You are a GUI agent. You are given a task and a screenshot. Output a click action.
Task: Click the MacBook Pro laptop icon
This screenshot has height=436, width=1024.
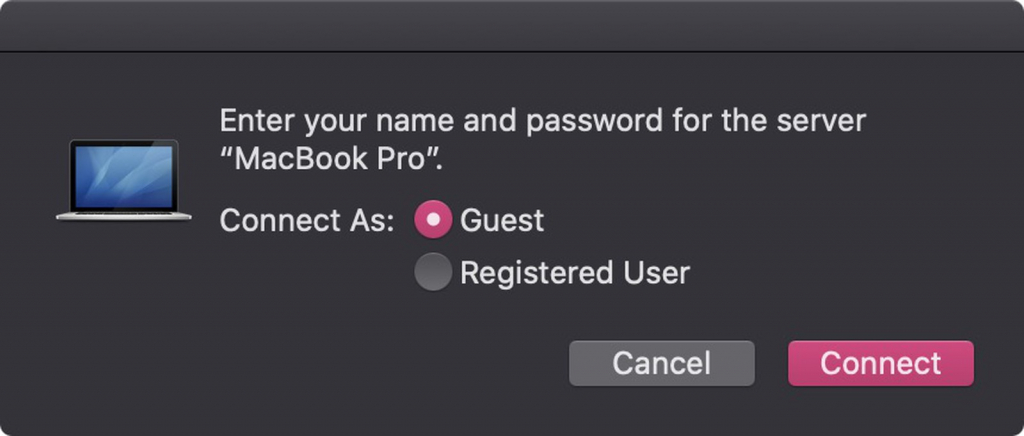point(124,180)
